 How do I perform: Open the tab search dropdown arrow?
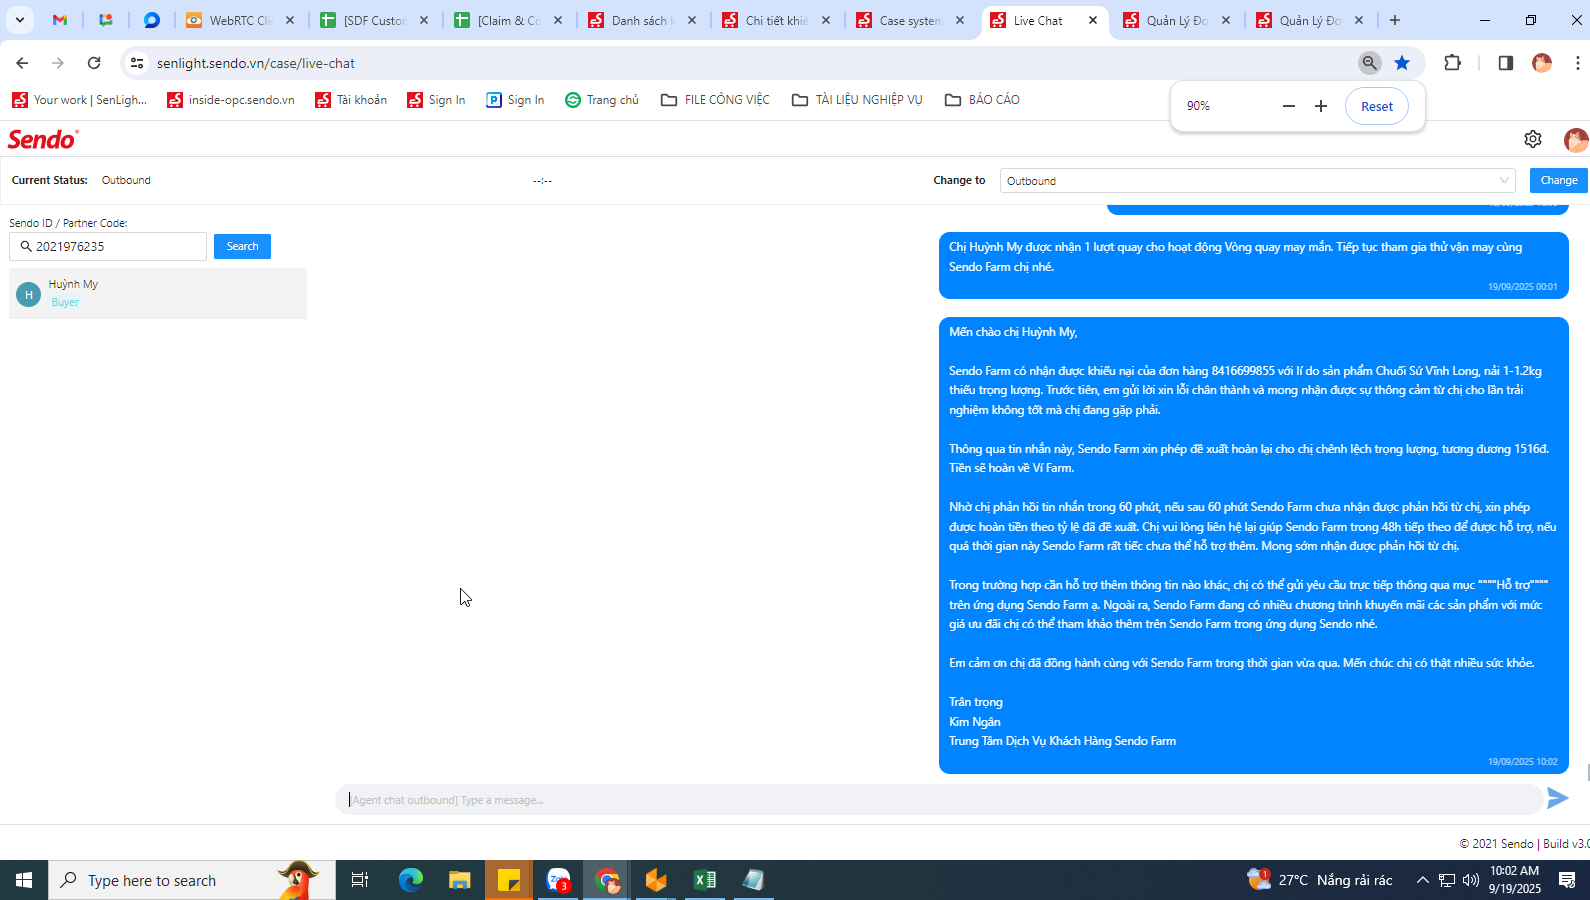coord(19,20)
